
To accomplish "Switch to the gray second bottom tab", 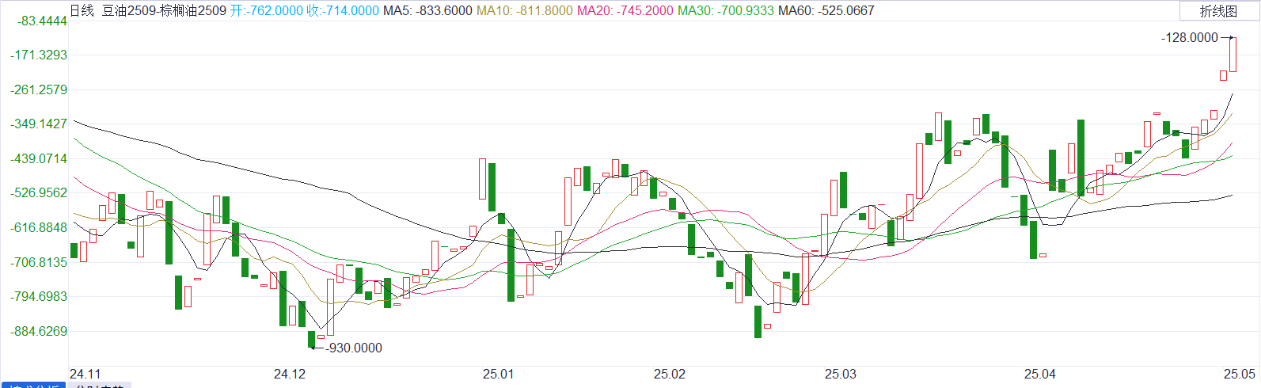I will pos(100,385).
